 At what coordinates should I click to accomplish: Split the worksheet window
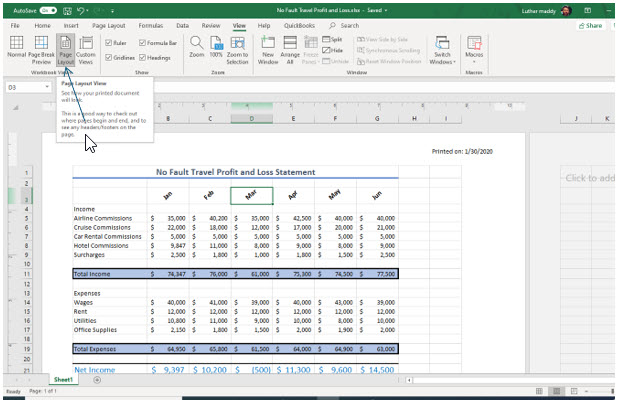click(332, 39)
